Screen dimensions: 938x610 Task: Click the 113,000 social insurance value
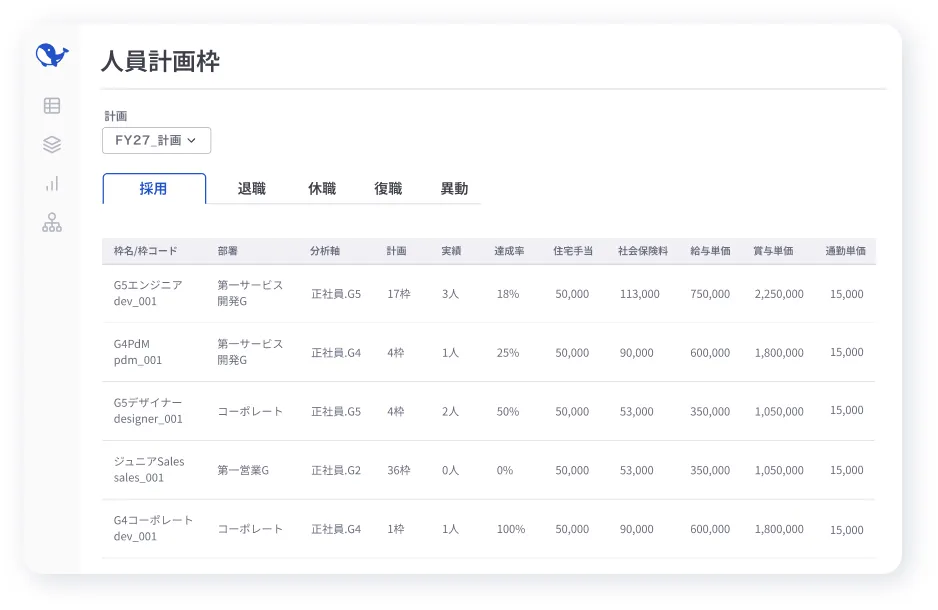tap(639, 294)
